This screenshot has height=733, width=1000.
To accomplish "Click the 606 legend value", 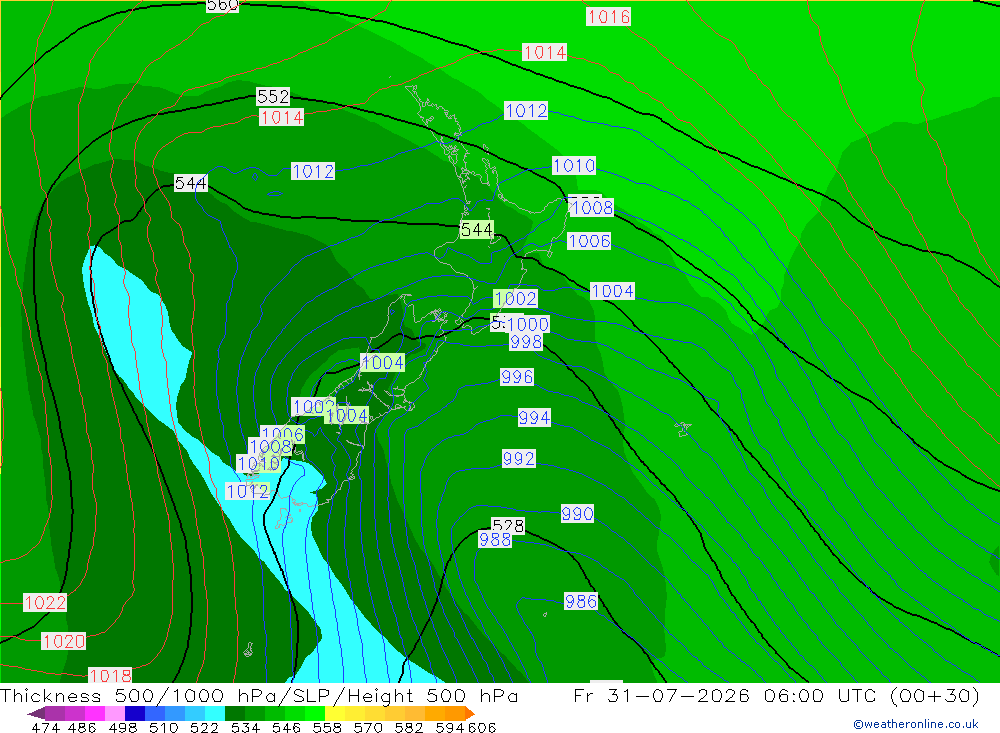I will coord(480,727).
